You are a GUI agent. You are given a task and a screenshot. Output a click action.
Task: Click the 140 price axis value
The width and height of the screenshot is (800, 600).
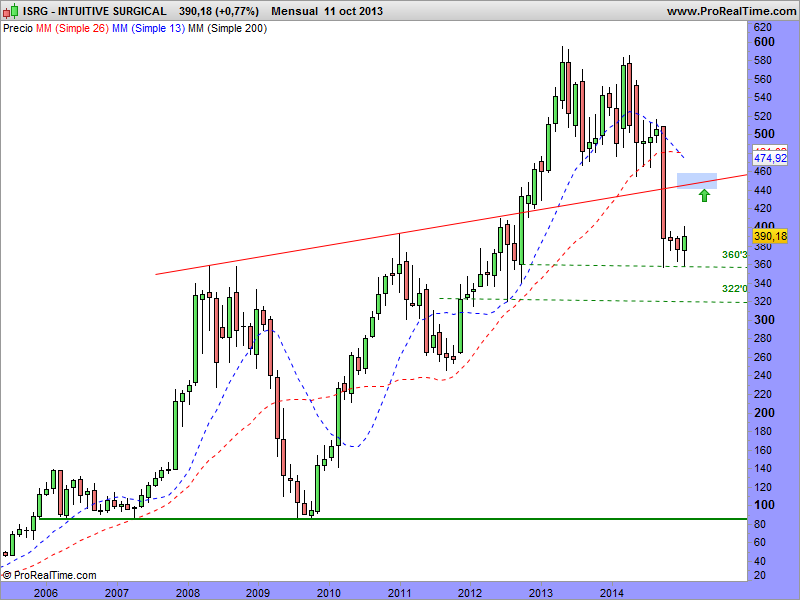(x=763, y=468)
